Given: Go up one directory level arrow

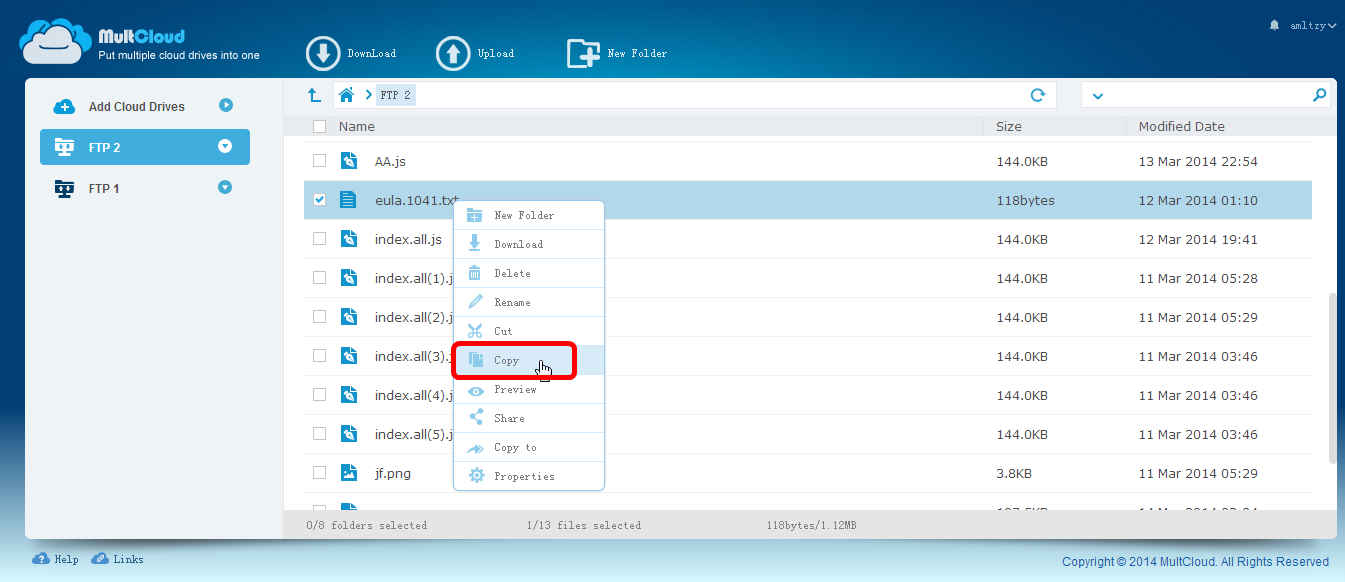Looking at the screenshot, I should (x=314, y=95).
